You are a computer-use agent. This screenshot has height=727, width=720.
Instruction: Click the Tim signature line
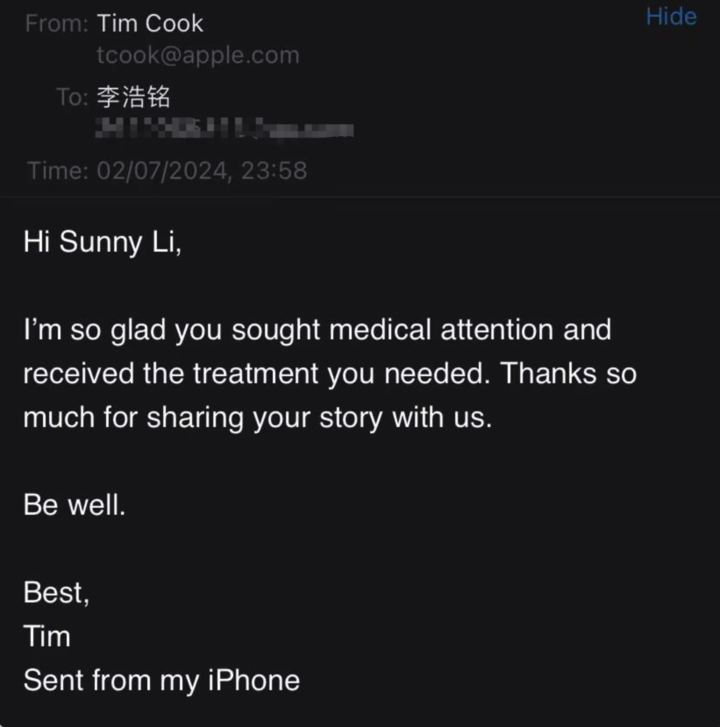click(47, 637)
